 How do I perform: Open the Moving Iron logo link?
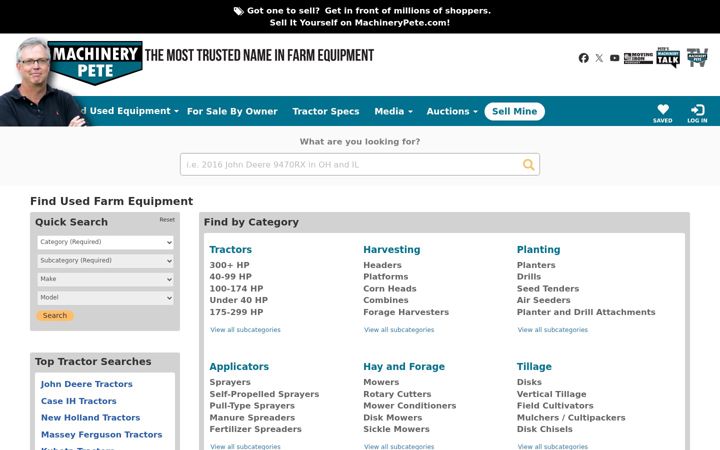638,58
